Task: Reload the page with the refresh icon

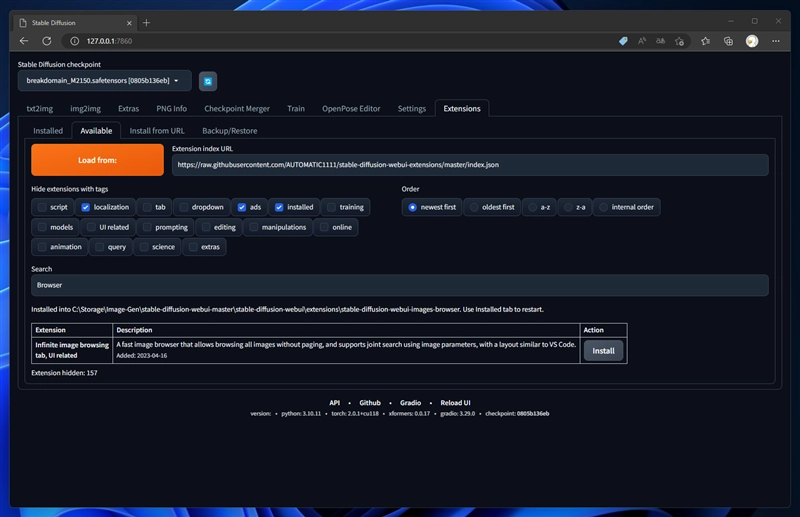Action: [46, 41]
